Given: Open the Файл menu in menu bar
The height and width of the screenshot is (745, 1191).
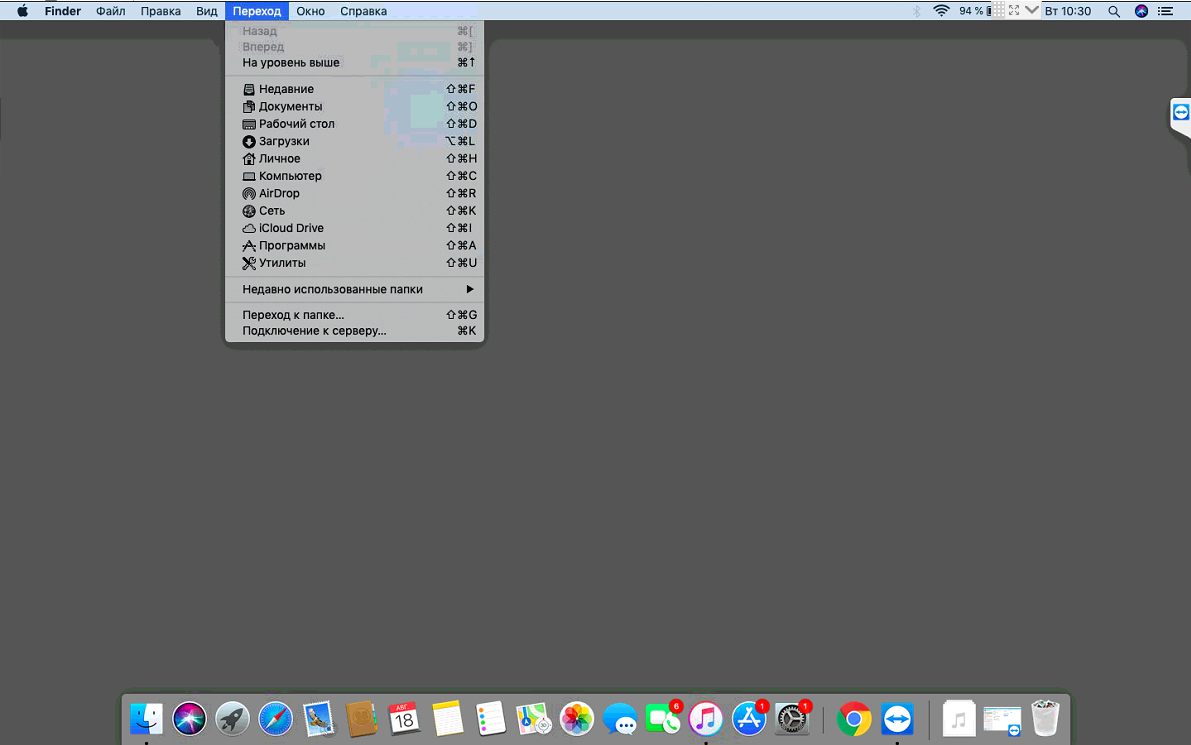Looking at the screenshot, I should pyautogui.click(x=111, y=11).
